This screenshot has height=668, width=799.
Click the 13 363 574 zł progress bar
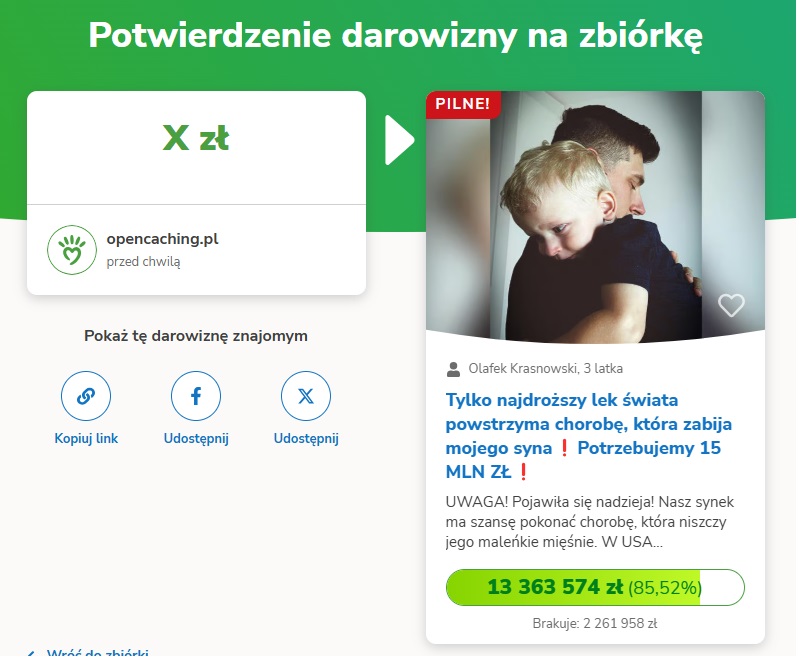pyautogui.click(x=595, y=587)
